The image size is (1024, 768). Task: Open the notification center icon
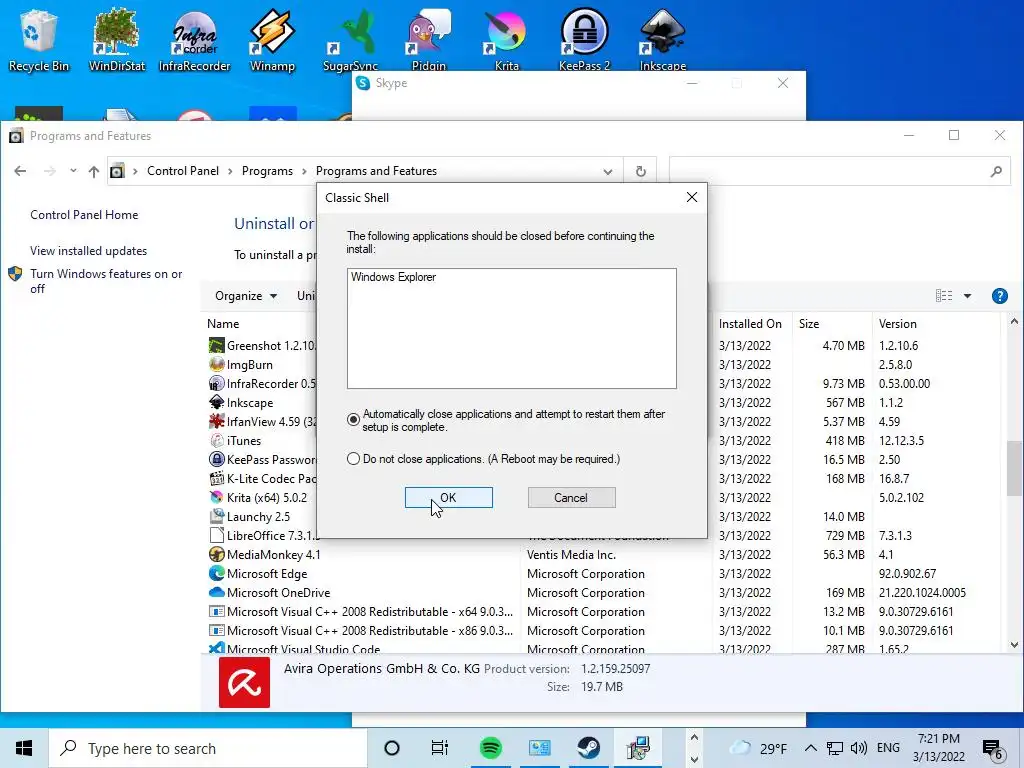pyautogui.click(x=992, y=748)
